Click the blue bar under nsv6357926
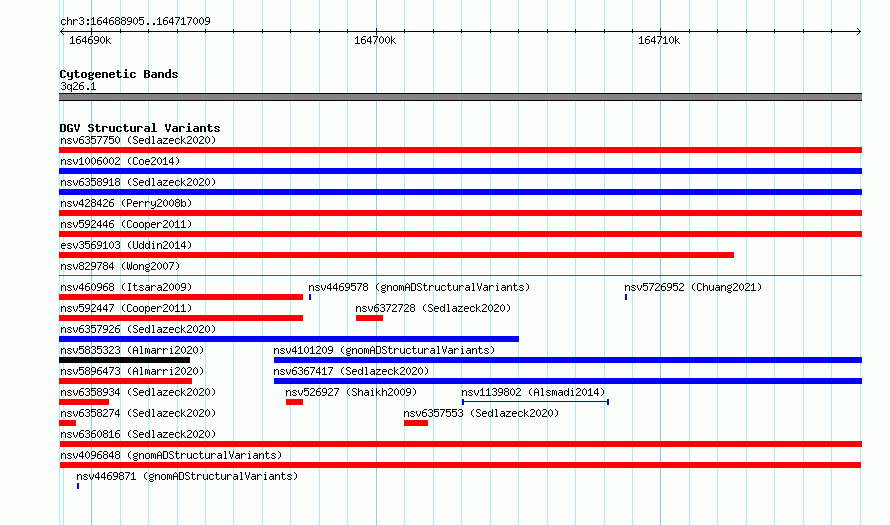This screenshot has height=525, width=890. (289, 339)
